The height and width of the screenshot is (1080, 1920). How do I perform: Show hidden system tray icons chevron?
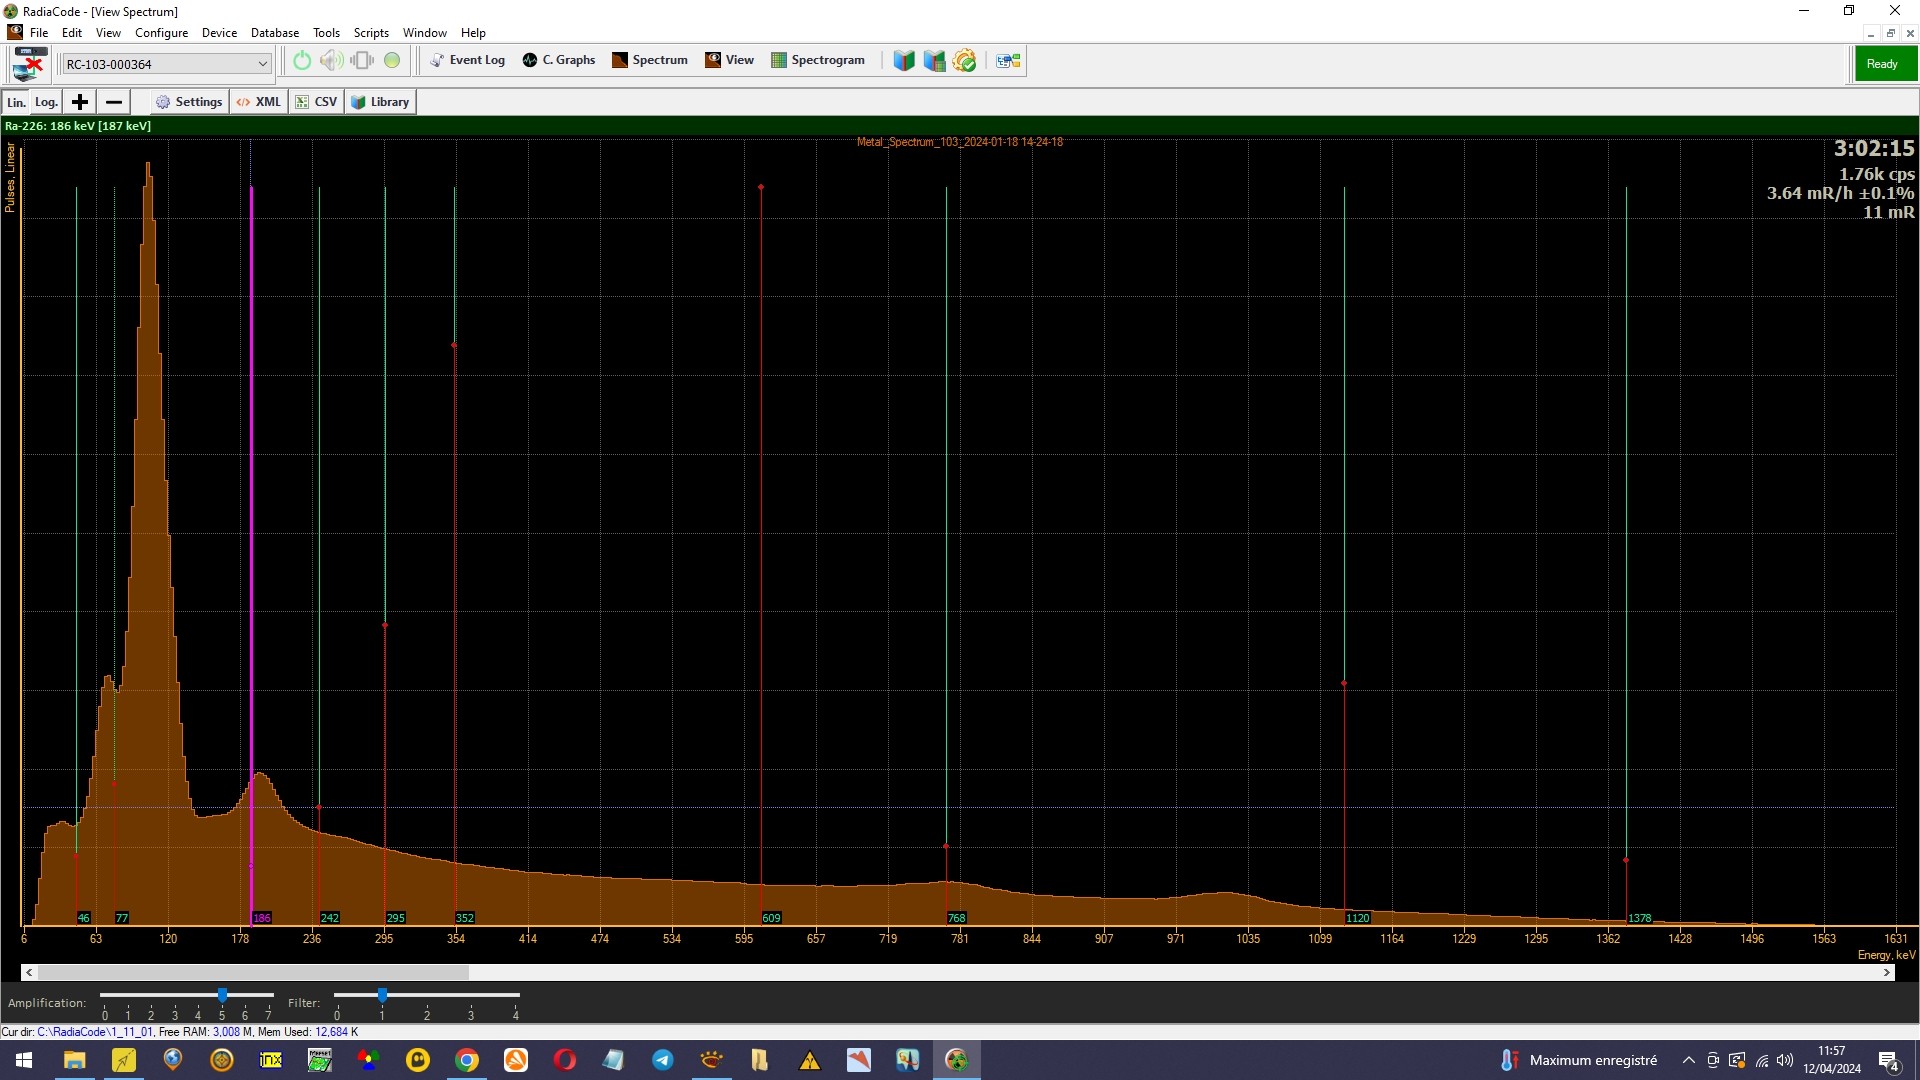pyautogui.click(x=1688, y=1060)
